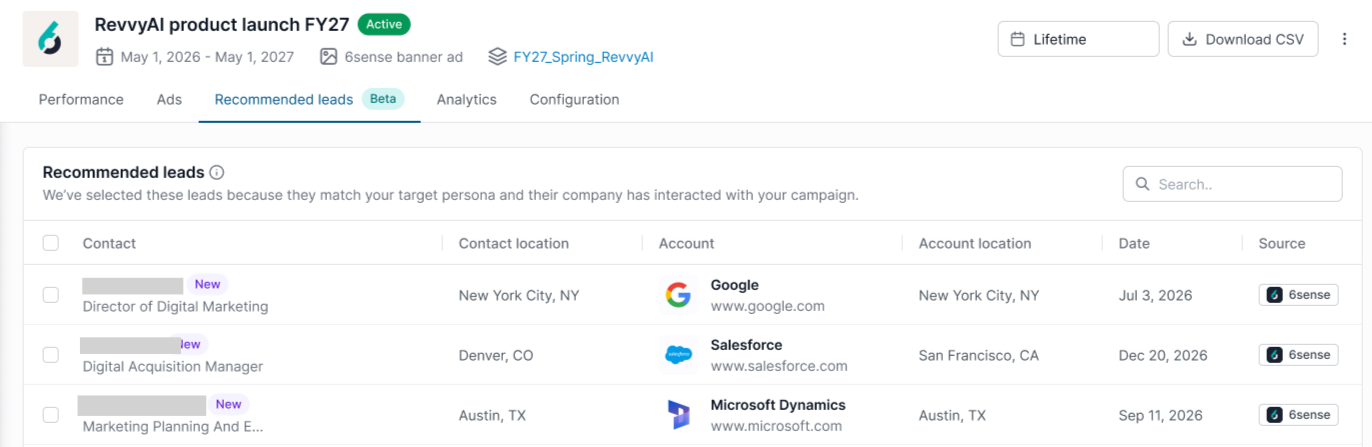The image size is (1372, 447).
Task: Click the Google account logo
Action: pyautogui.click(x=678, y=295)
